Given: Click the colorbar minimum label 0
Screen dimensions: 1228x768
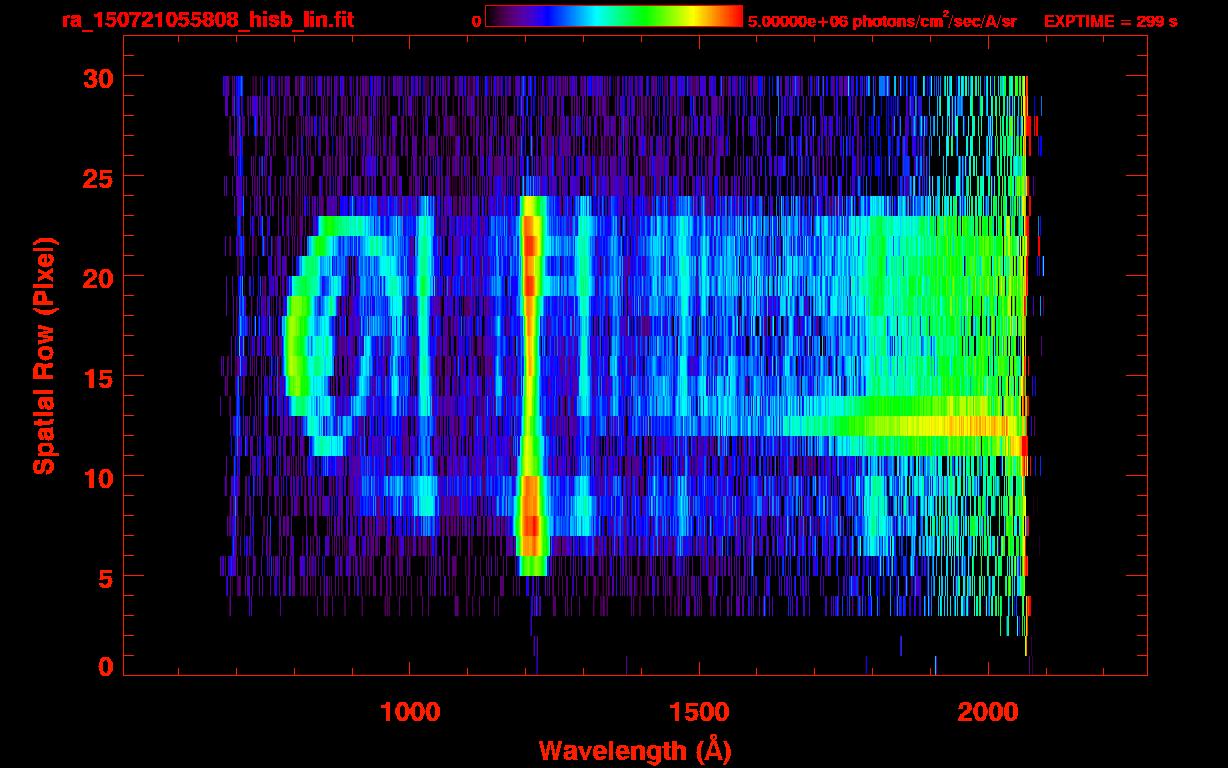Looking at the screenshot, I should (x=476, y=21).
